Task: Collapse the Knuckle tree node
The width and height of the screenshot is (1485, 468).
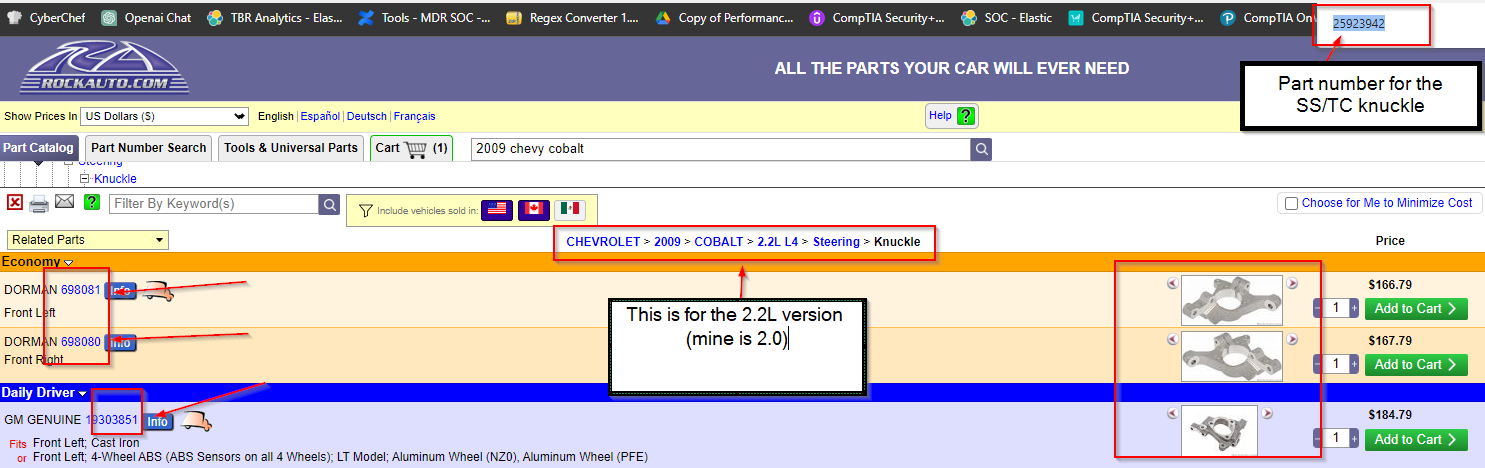Action: point(85,179)
